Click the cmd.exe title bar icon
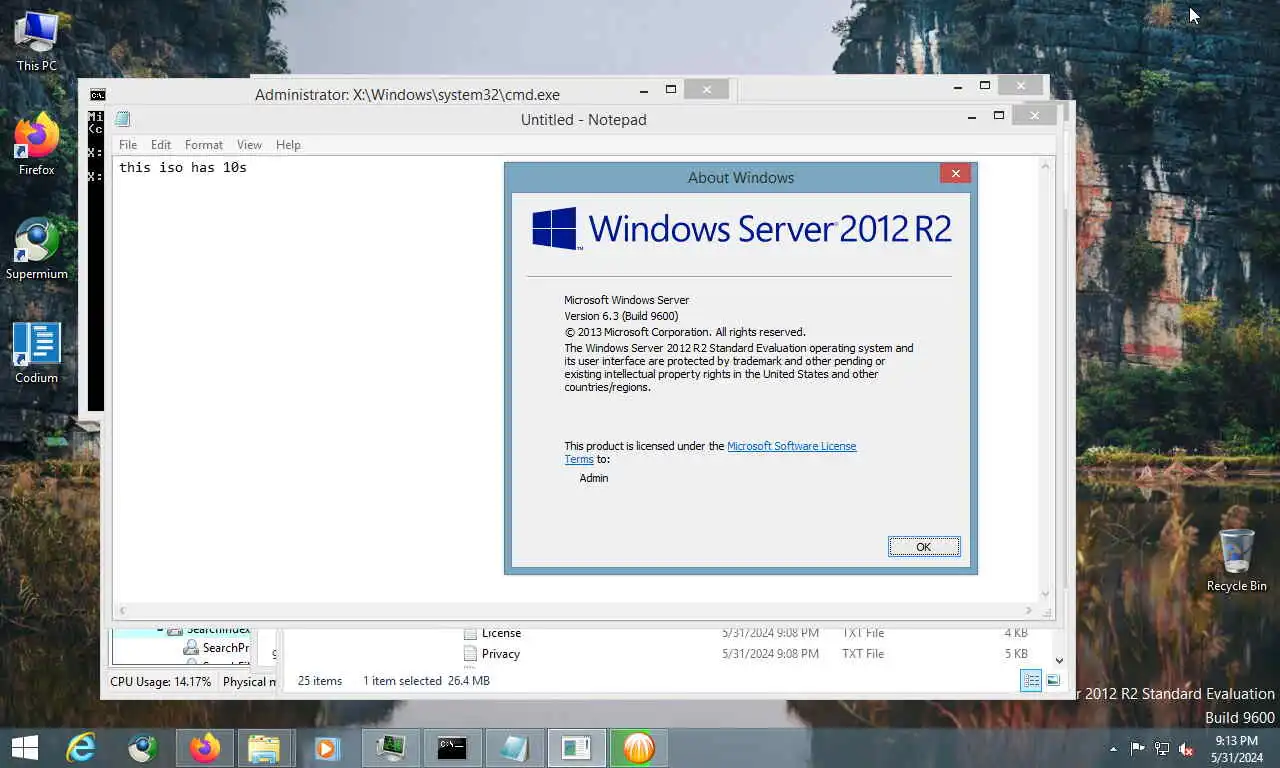Screen dimensions: 1280x768 (97, 95)
